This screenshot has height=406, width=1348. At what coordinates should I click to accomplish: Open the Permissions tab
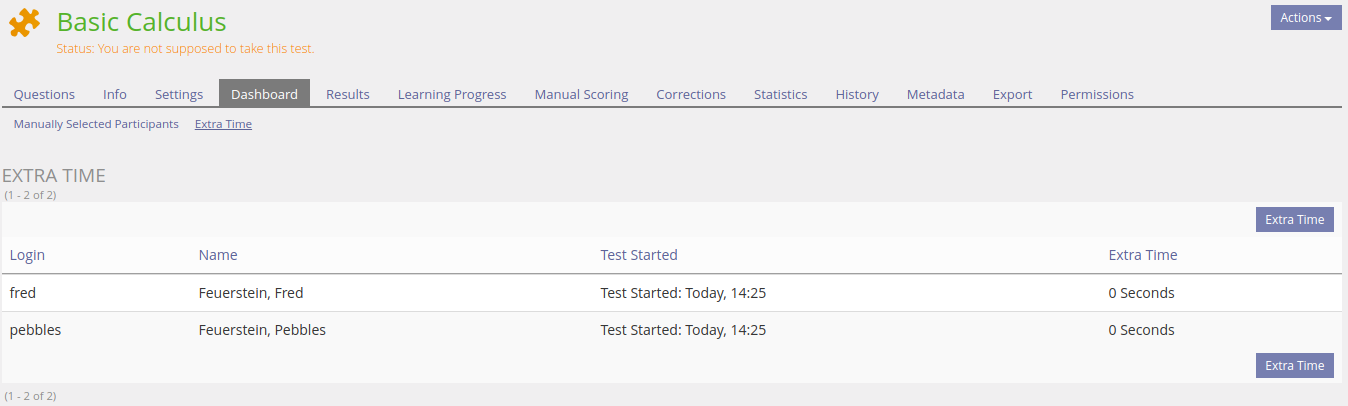1097,94
